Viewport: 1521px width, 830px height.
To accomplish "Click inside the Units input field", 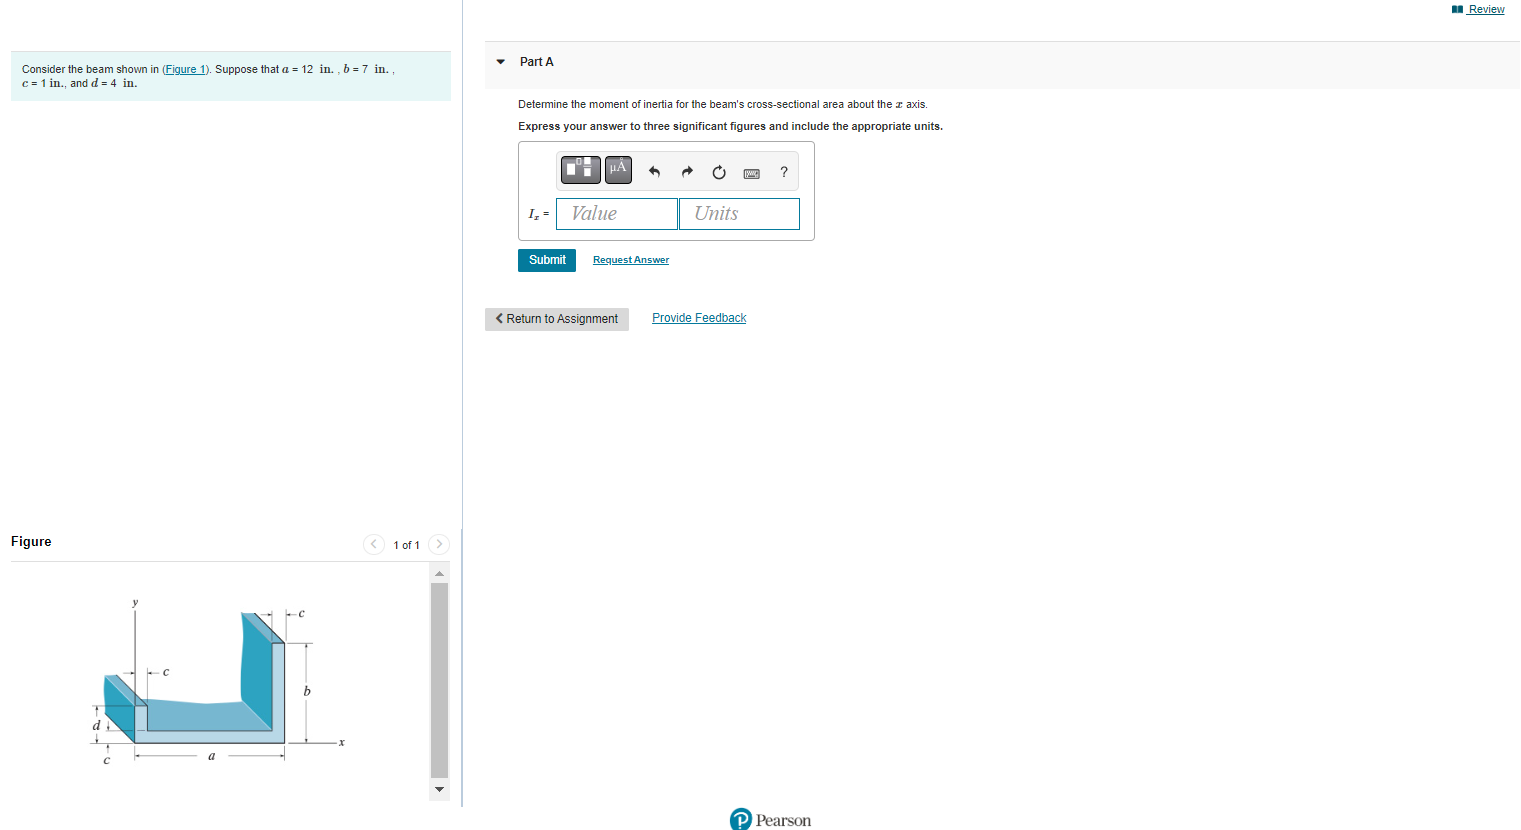I will coord(739,213).
